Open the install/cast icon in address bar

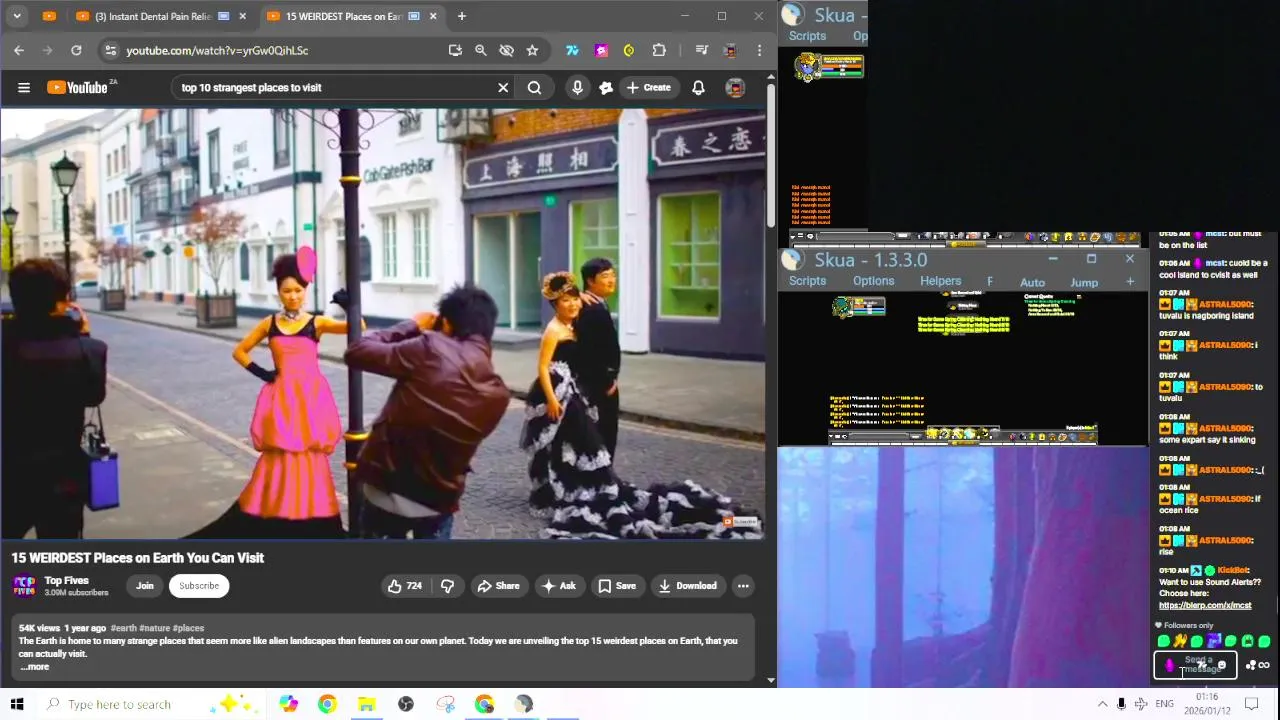tap(455, 50)
